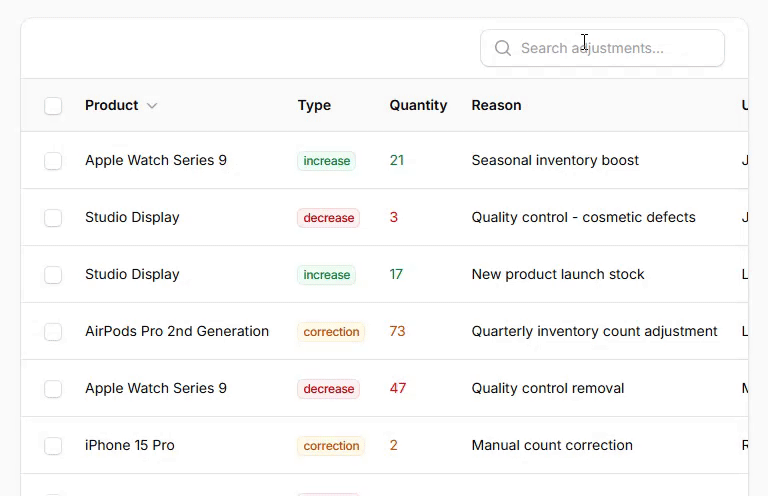The image size is (768, 496).
Task: Check the box for Quality control - cosmetic defects row
Action: [53, 218]
